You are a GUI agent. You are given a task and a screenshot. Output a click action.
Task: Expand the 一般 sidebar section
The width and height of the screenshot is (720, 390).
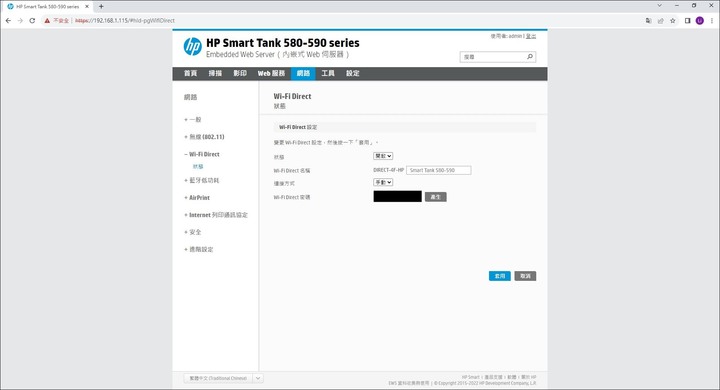click(193, 119)
